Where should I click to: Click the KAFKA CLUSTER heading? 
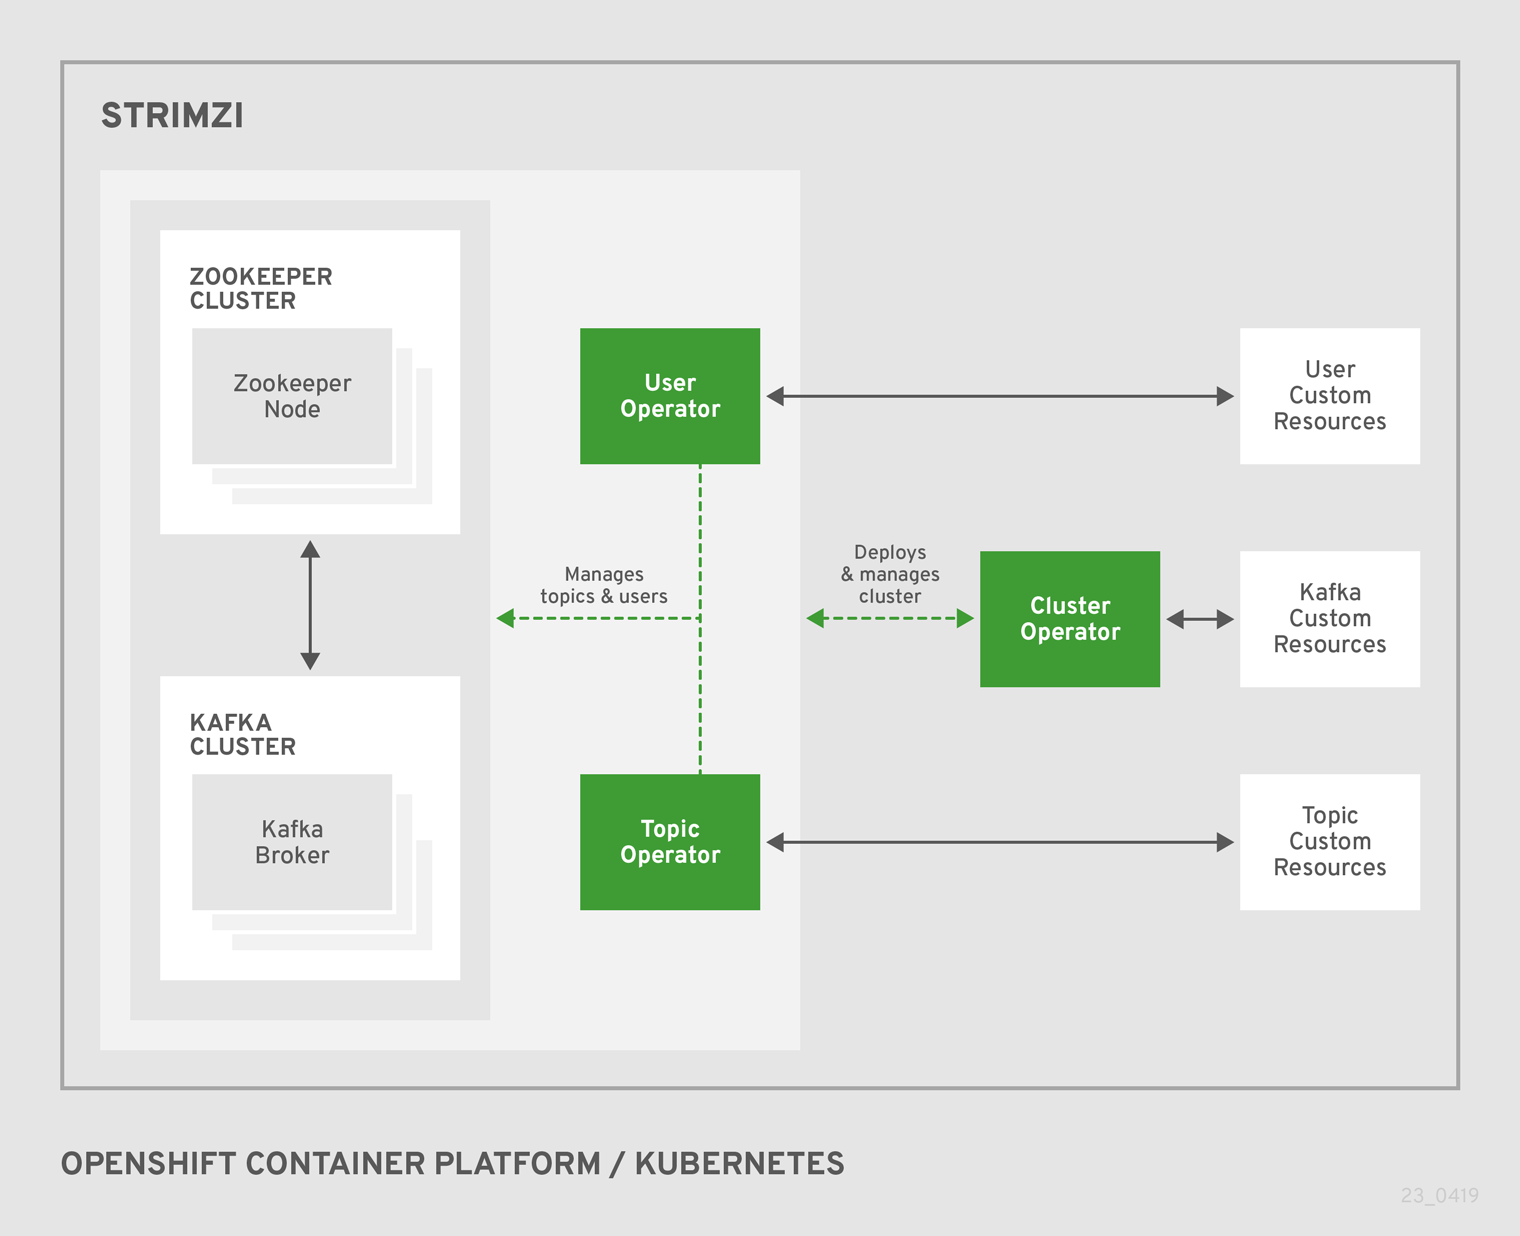point(243,735)
